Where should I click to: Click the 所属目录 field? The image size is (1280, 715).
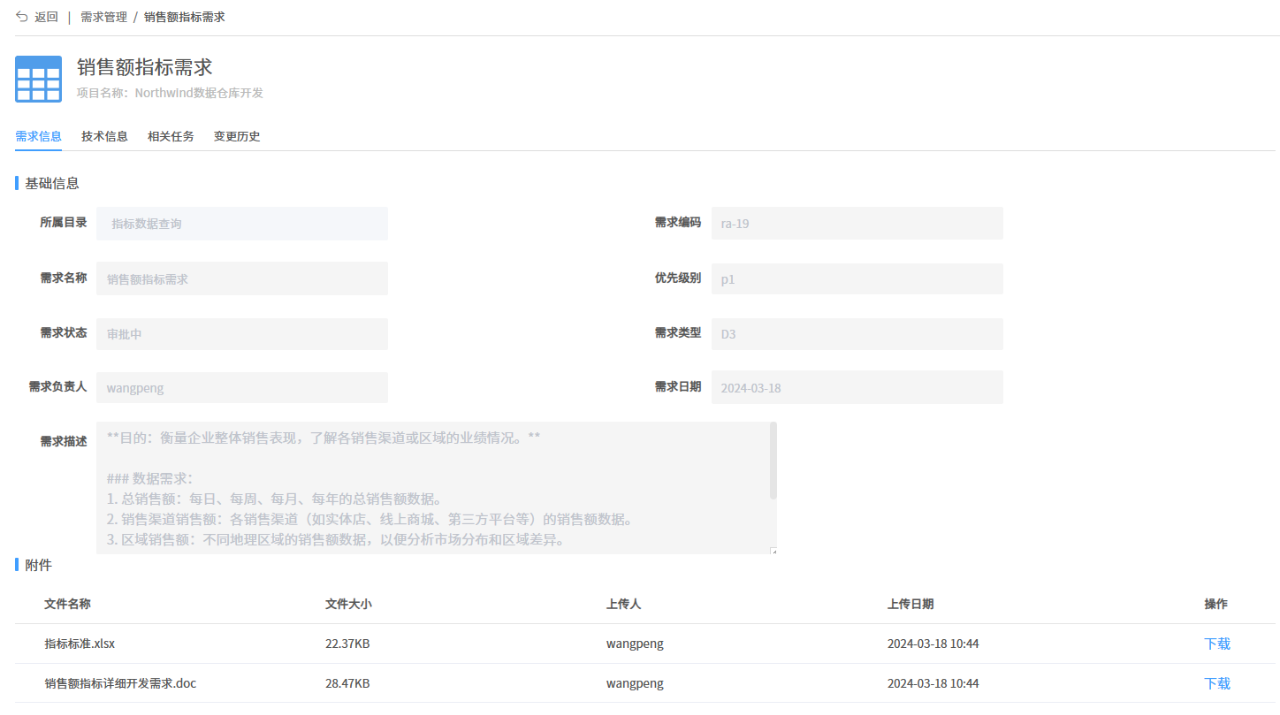click(242, 223)
